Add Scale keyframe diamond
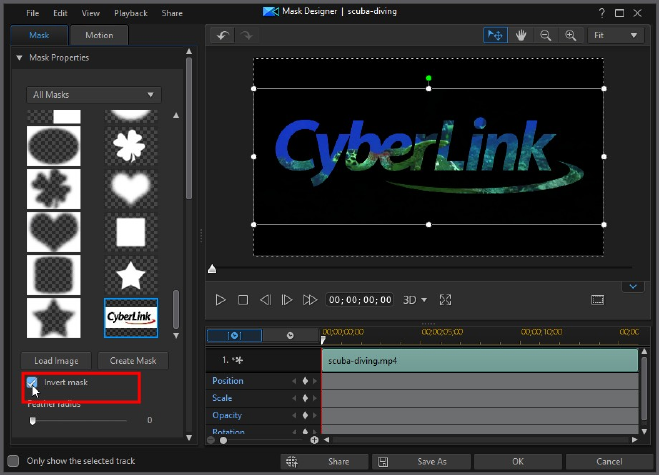The image size is (659, 475). tap(305, 398)
